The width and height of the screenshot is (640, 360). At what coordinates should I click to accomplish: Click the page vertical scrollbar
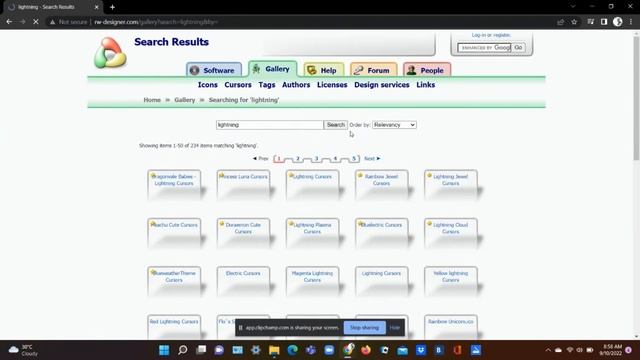click(636, 98)
